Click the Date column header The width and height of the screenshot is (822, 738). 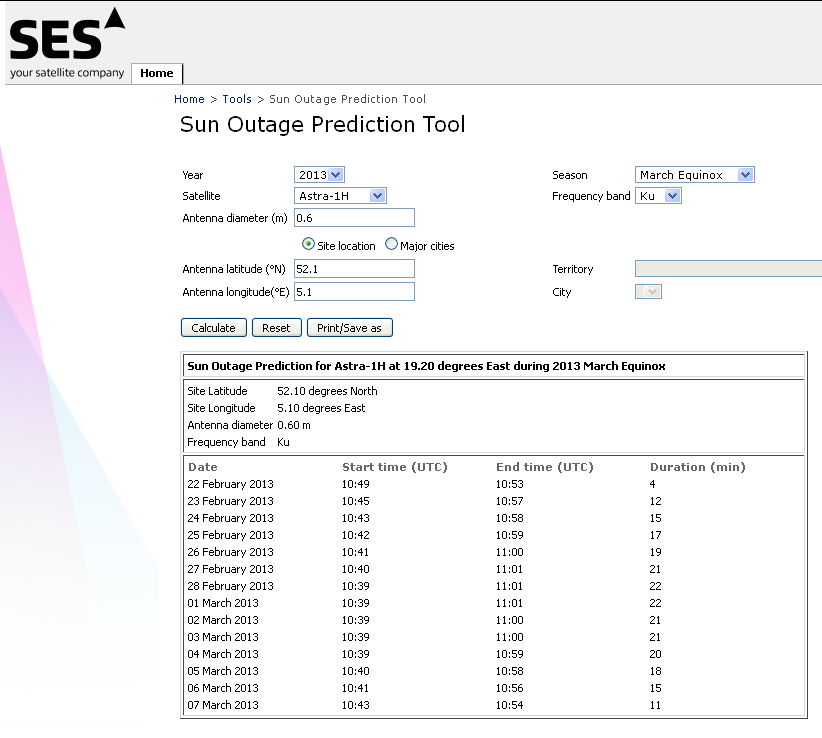(202, 467)
